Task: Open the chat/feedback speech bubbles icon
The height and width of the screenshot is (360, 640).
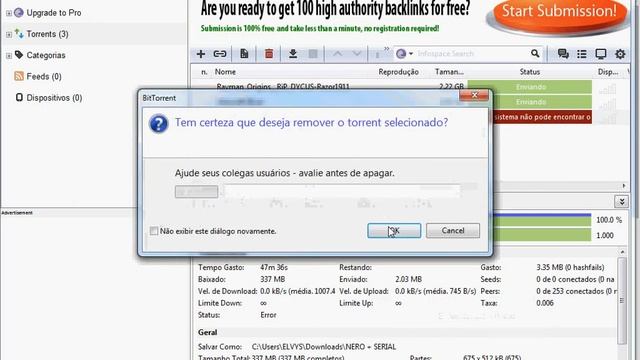Action: 563,54
